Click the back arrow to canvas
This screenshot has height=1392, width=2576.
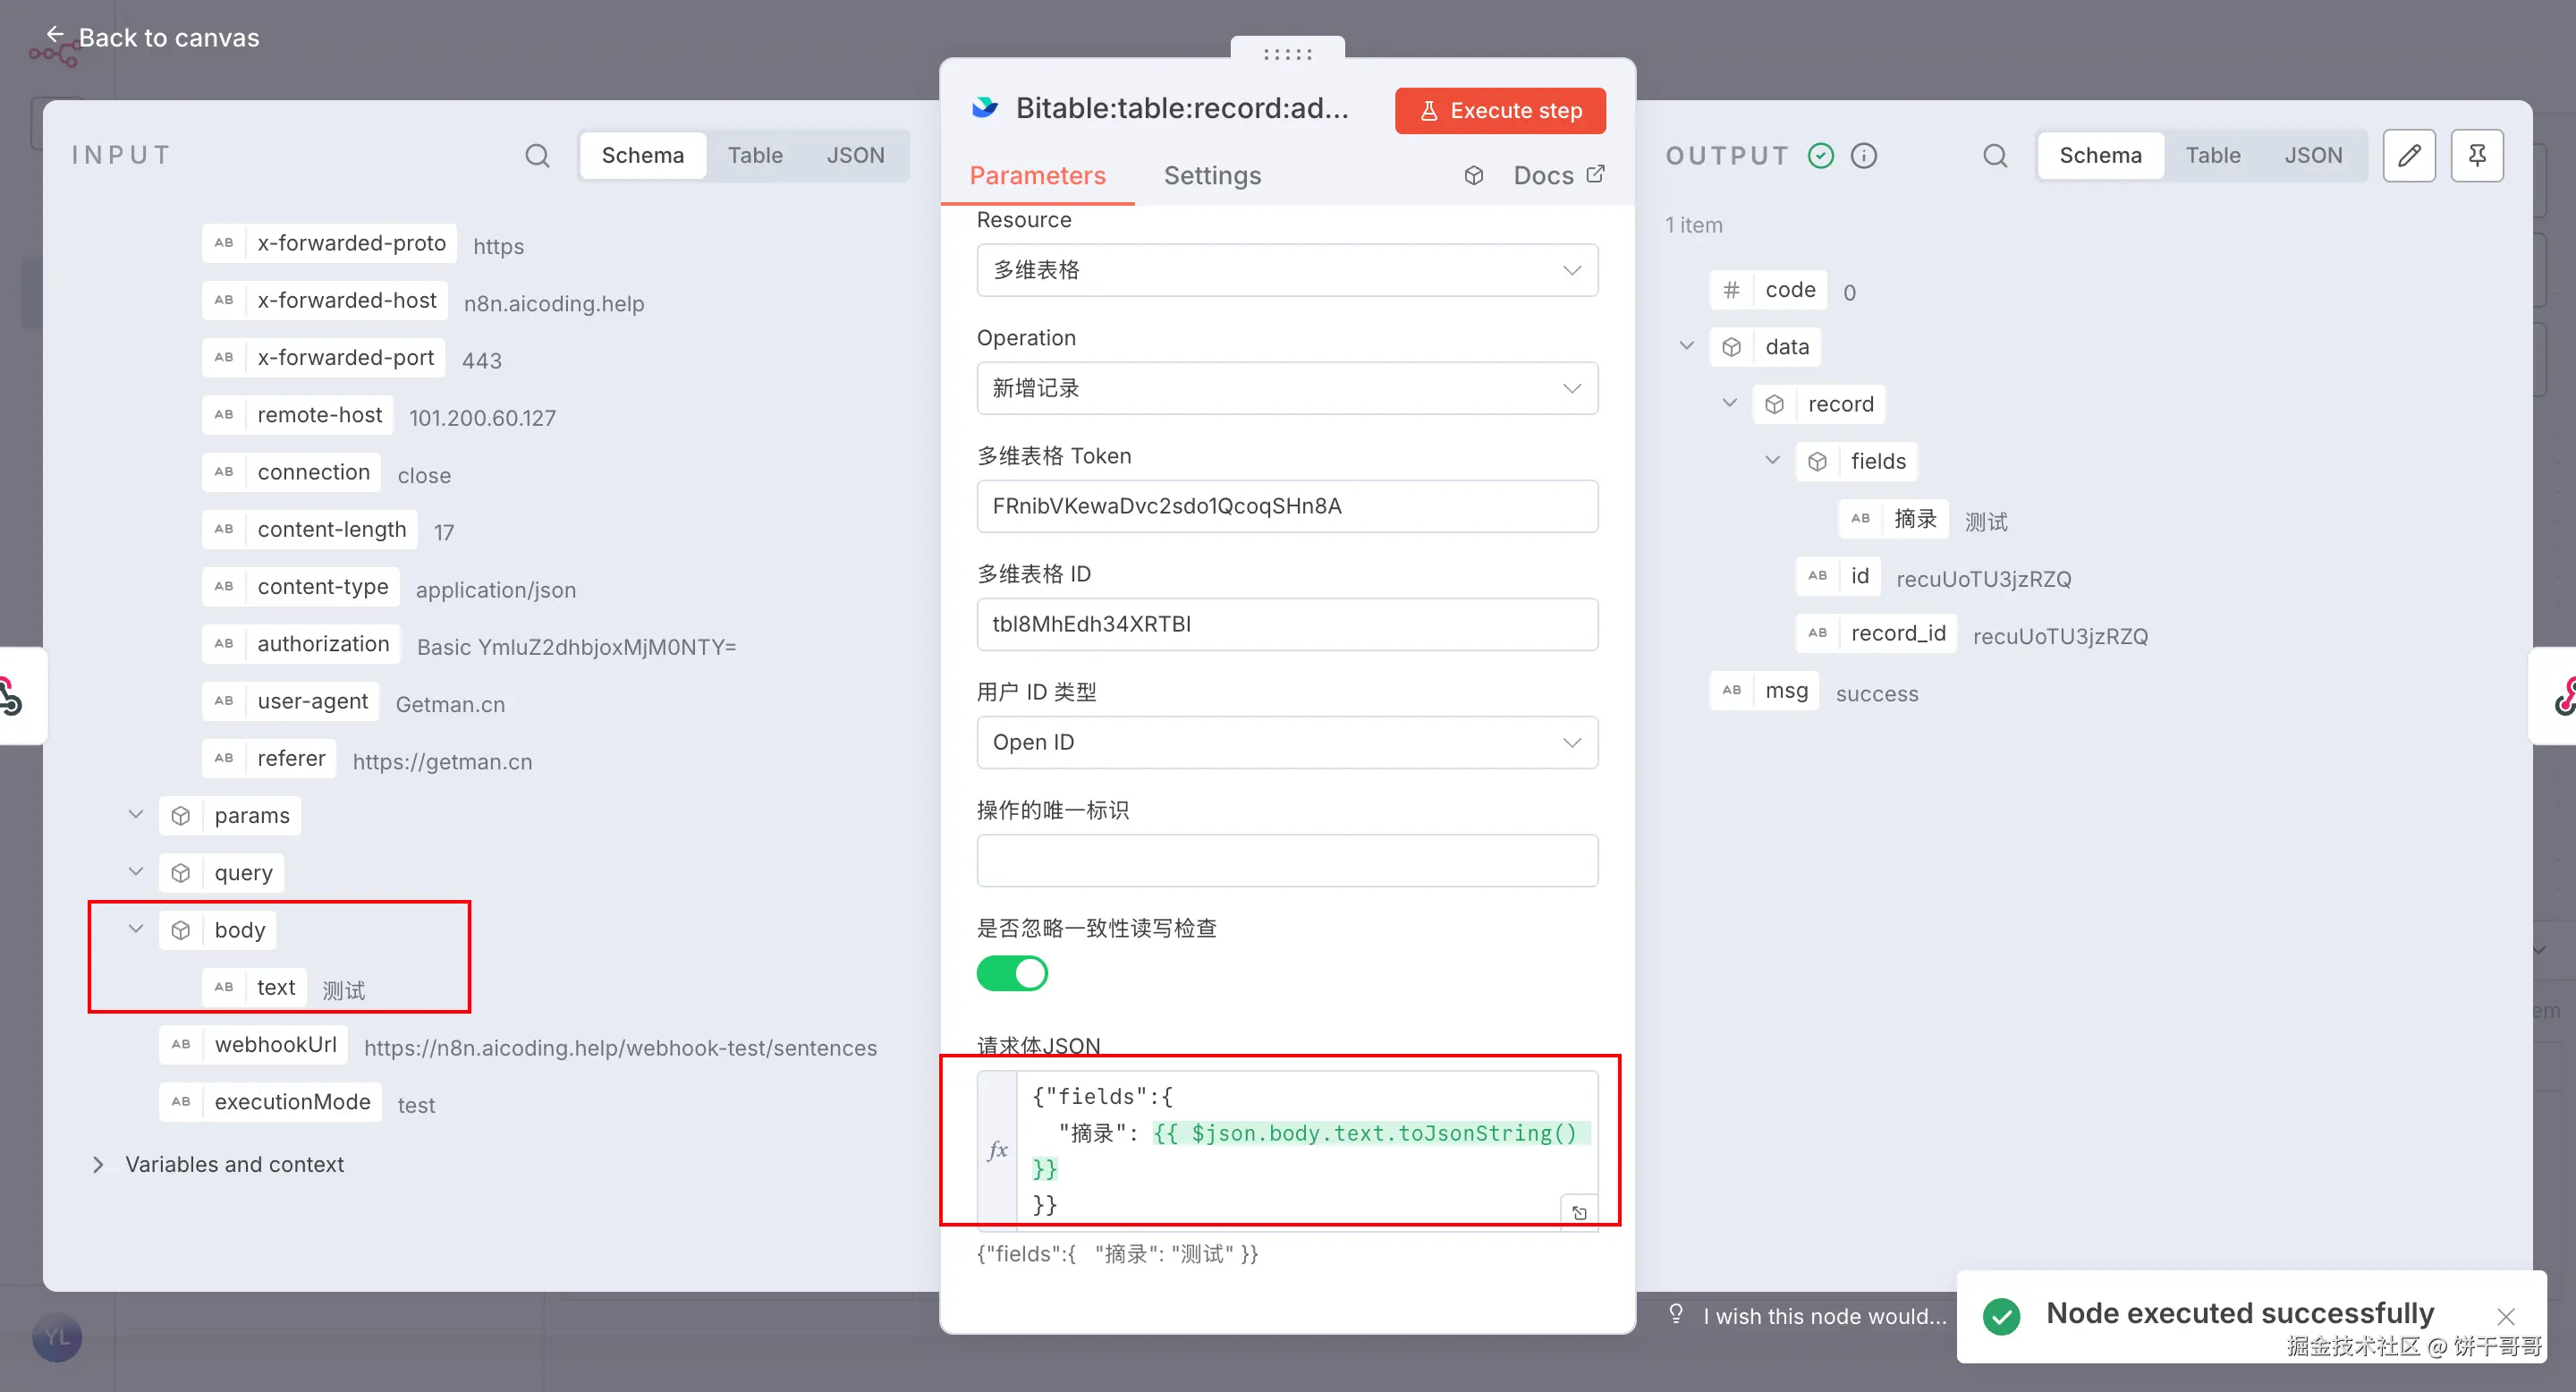coord(55,35)
